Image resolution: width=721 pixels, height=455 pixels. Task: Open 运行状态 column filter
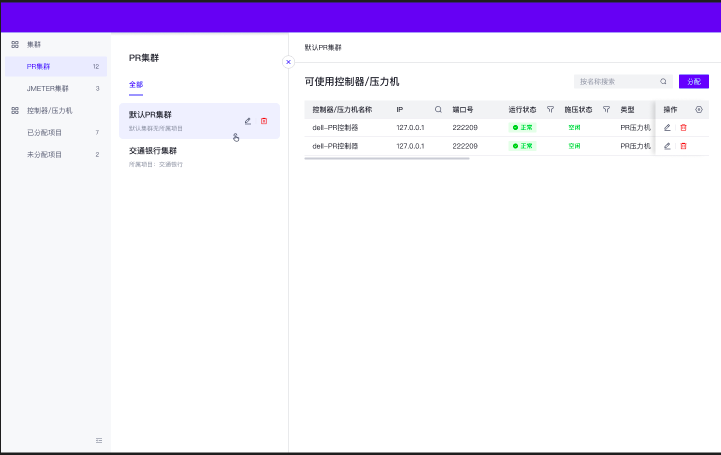(550, 109)
